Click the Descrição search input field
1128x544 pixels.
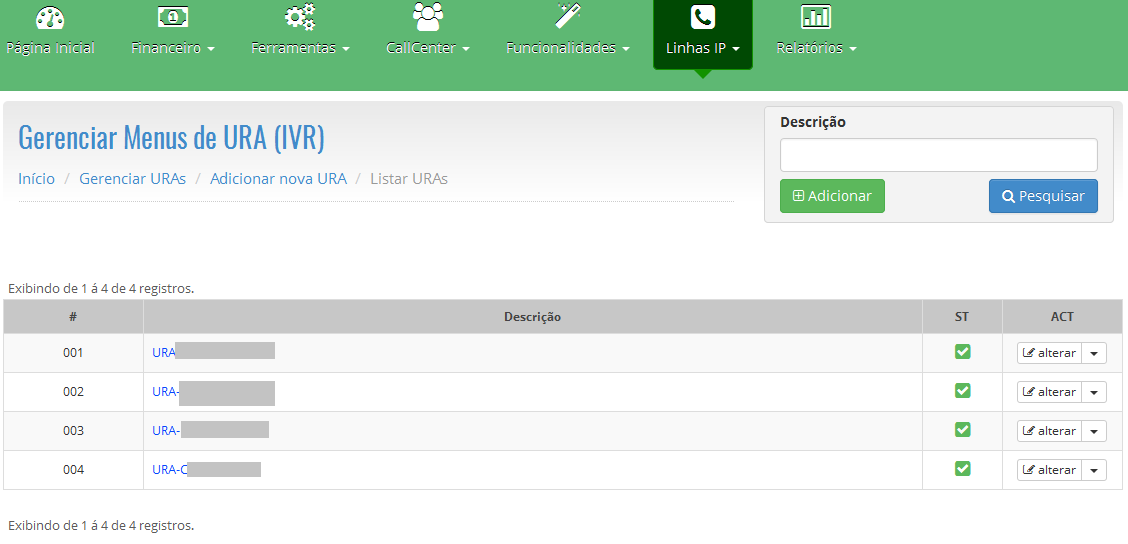[938, 155]
